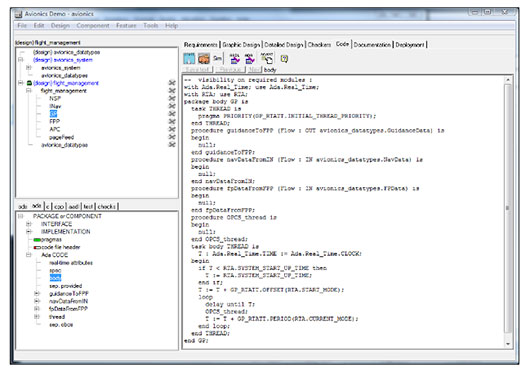Click the X icon on the INav row
530x369 pixels.
(172, 106)
